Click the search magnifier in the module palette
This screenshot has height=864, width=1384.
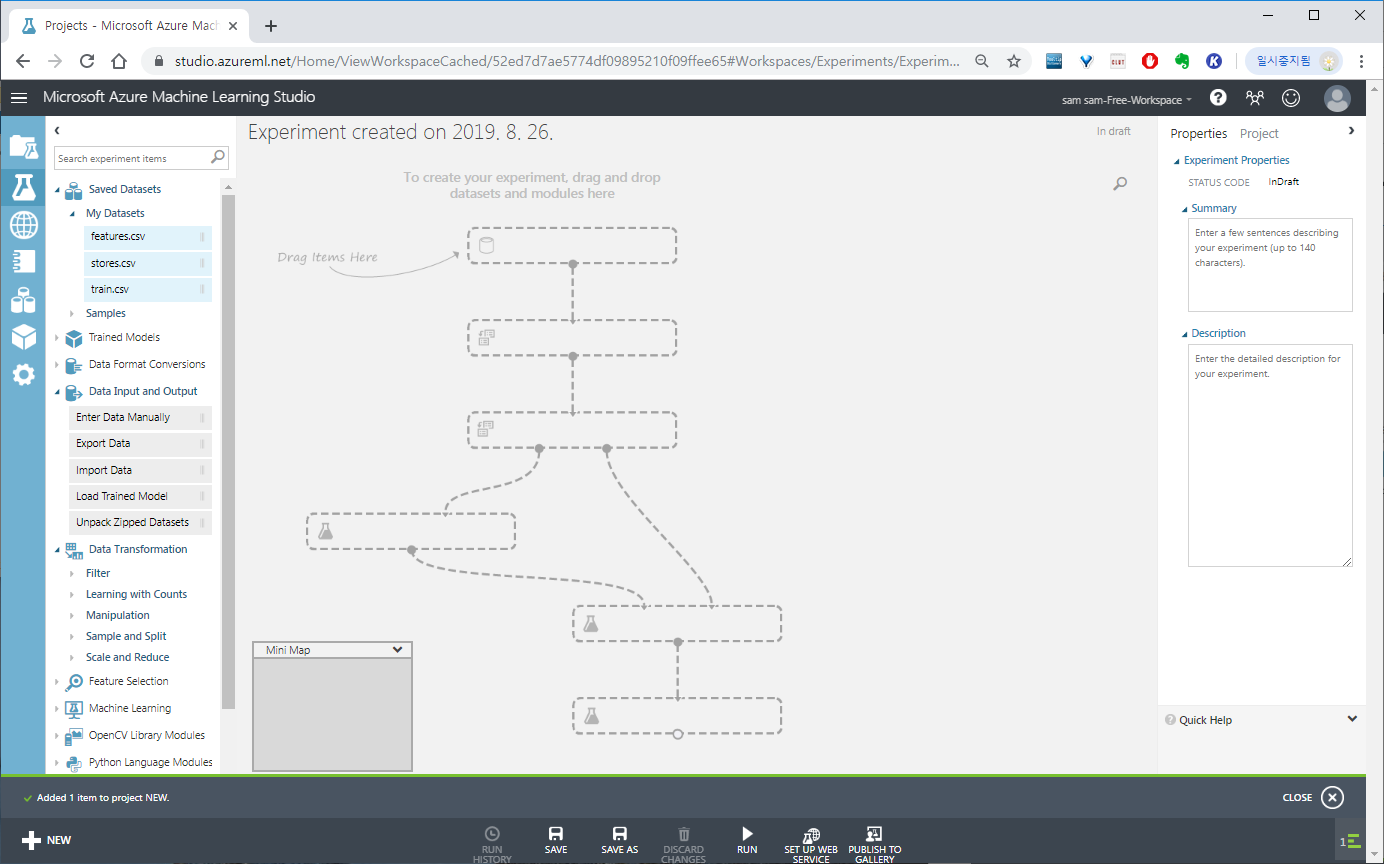click(x=218, y=158)
